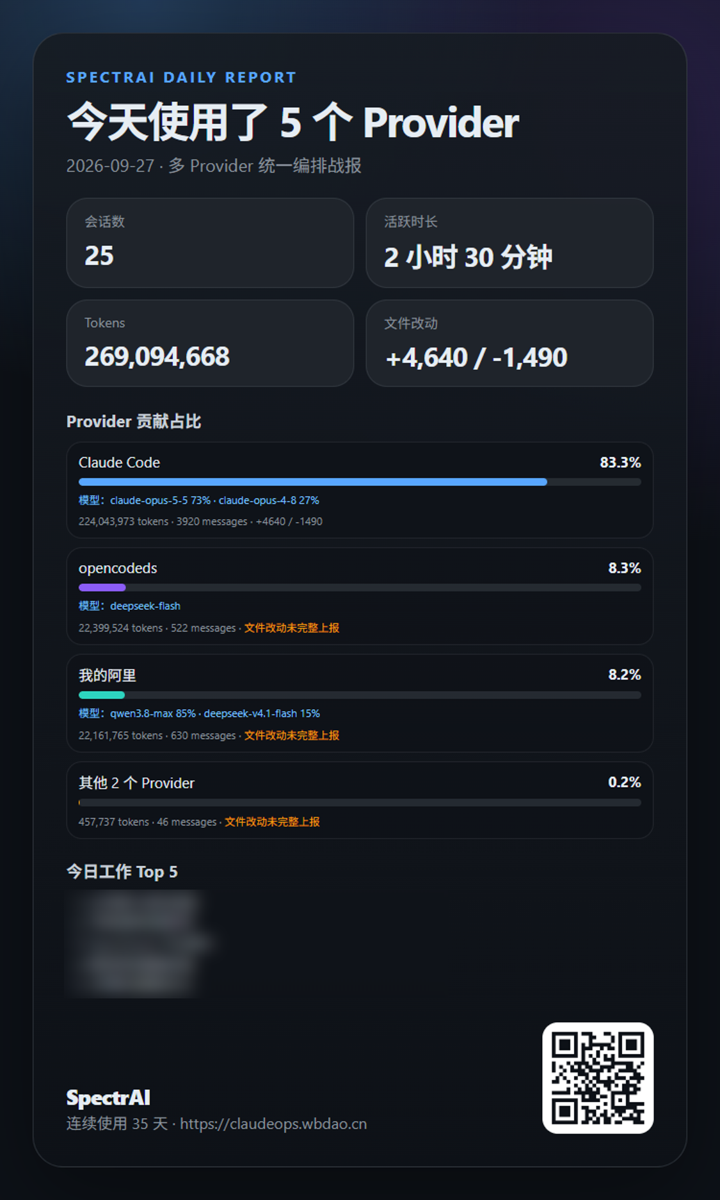The height and width of the screenshot is (1200, 720).
Task: Select the 会话数 stat card
Action: tap(210, 243)
